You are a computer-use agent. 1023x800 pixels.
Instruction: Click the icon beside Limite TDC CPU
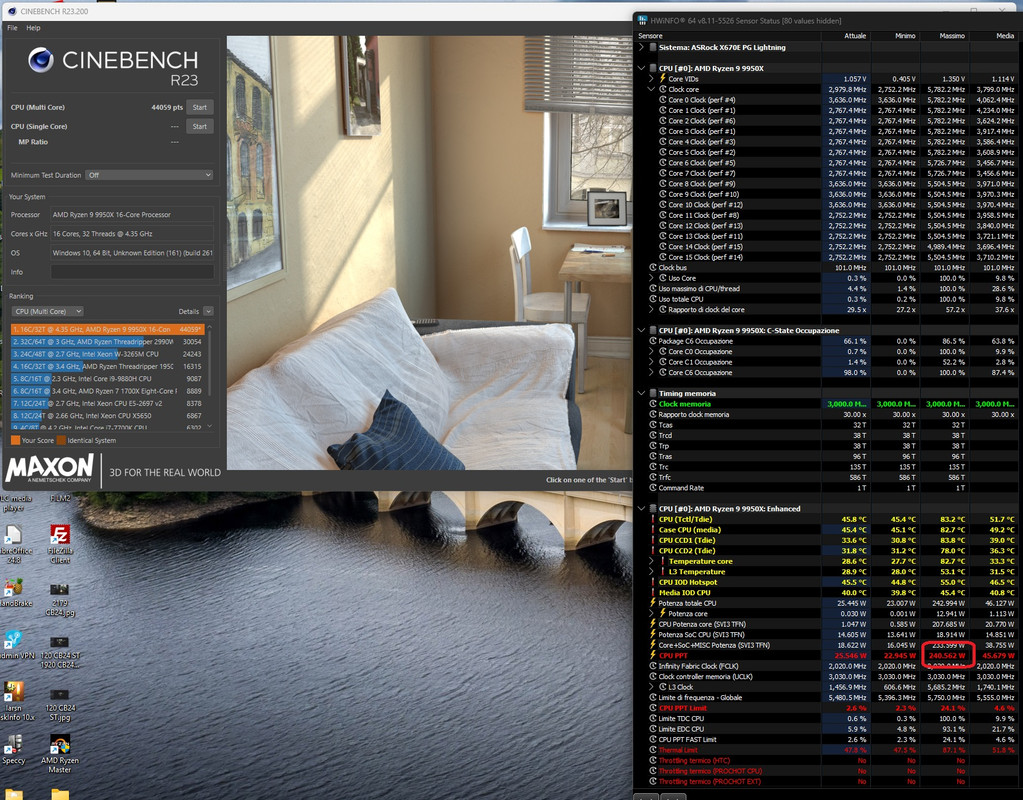[653, 718]
